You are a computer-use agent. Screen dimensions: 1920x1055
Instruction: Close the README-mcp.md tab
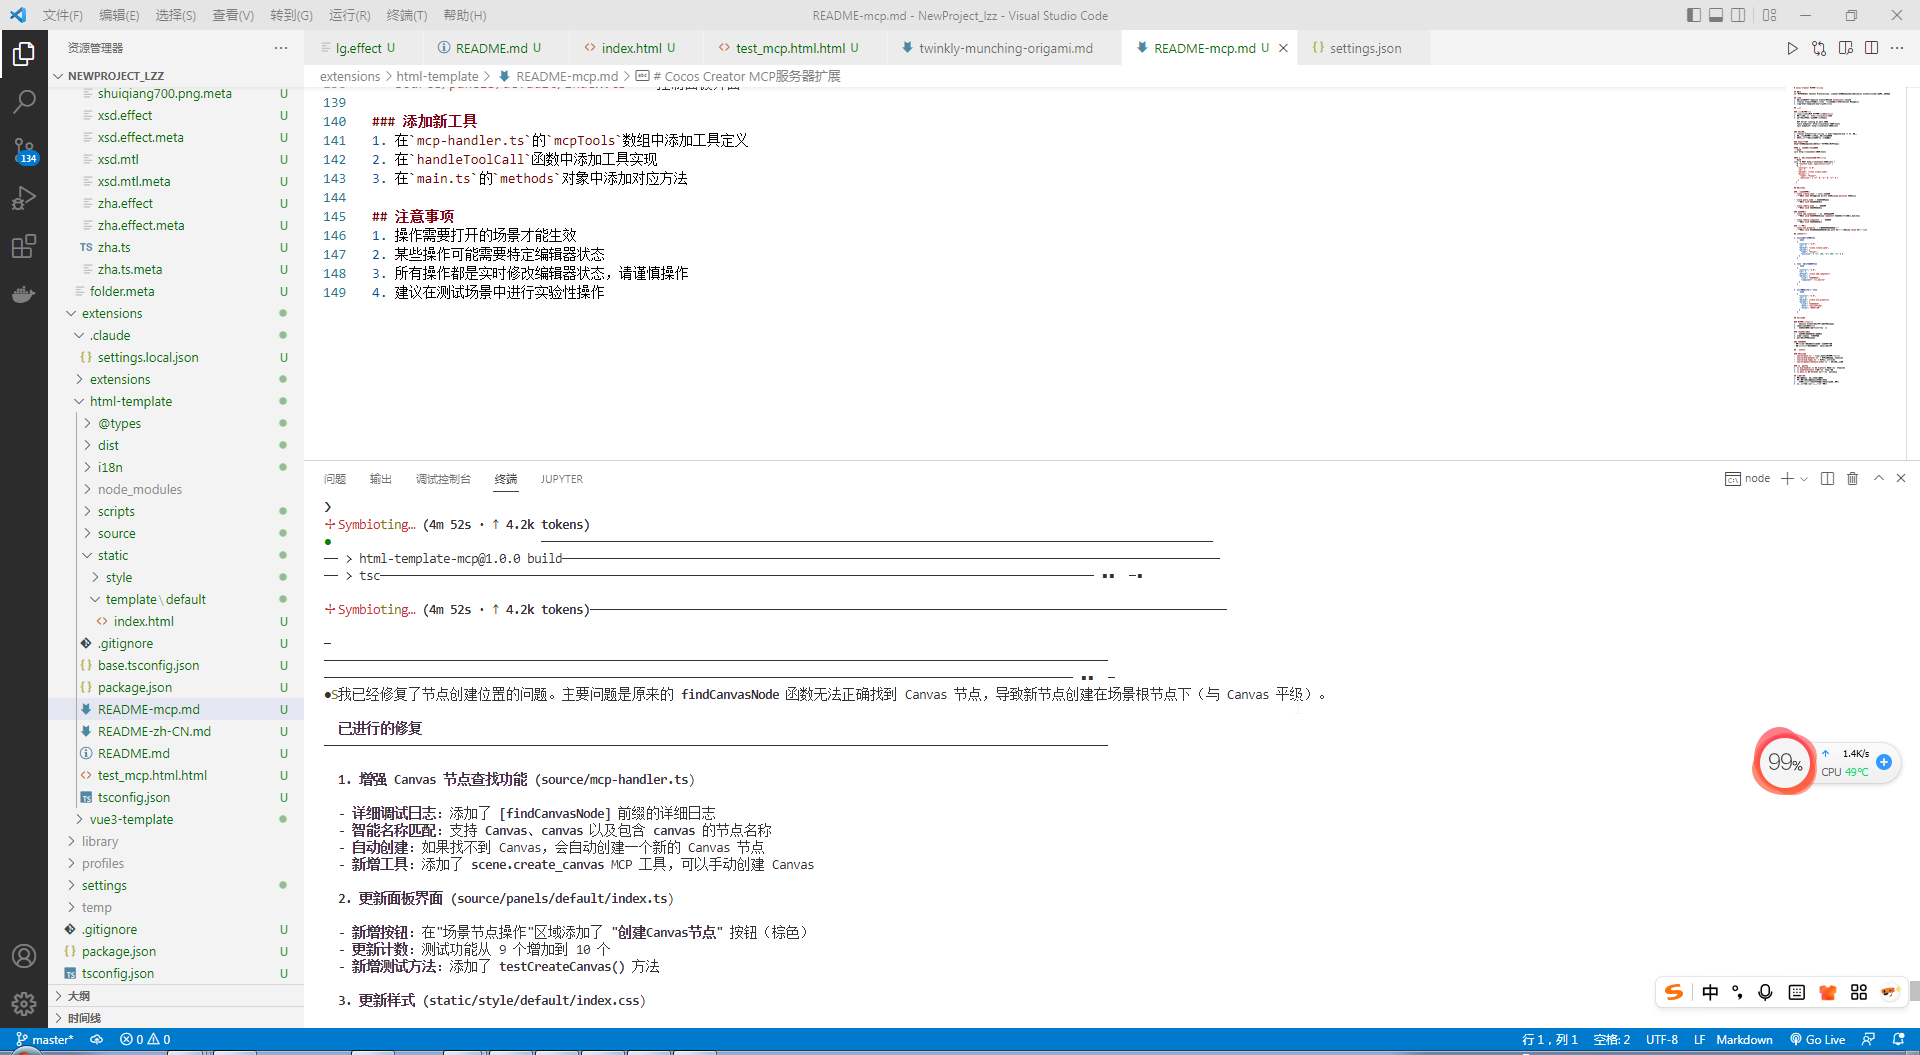(1283, 48)
